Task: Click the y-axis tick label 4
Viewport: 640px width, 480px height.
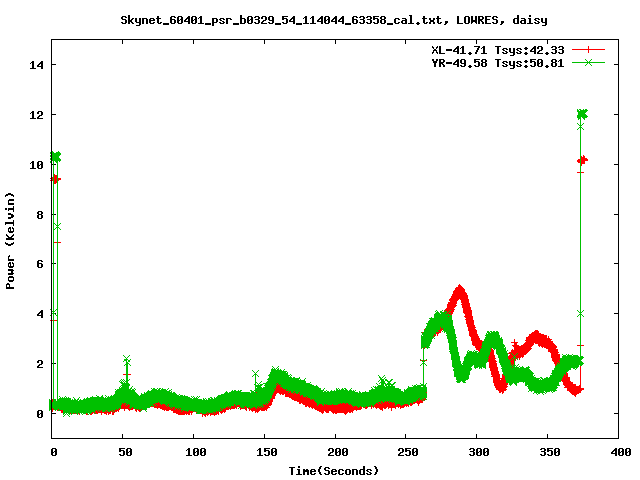Action: click(40, 314)
